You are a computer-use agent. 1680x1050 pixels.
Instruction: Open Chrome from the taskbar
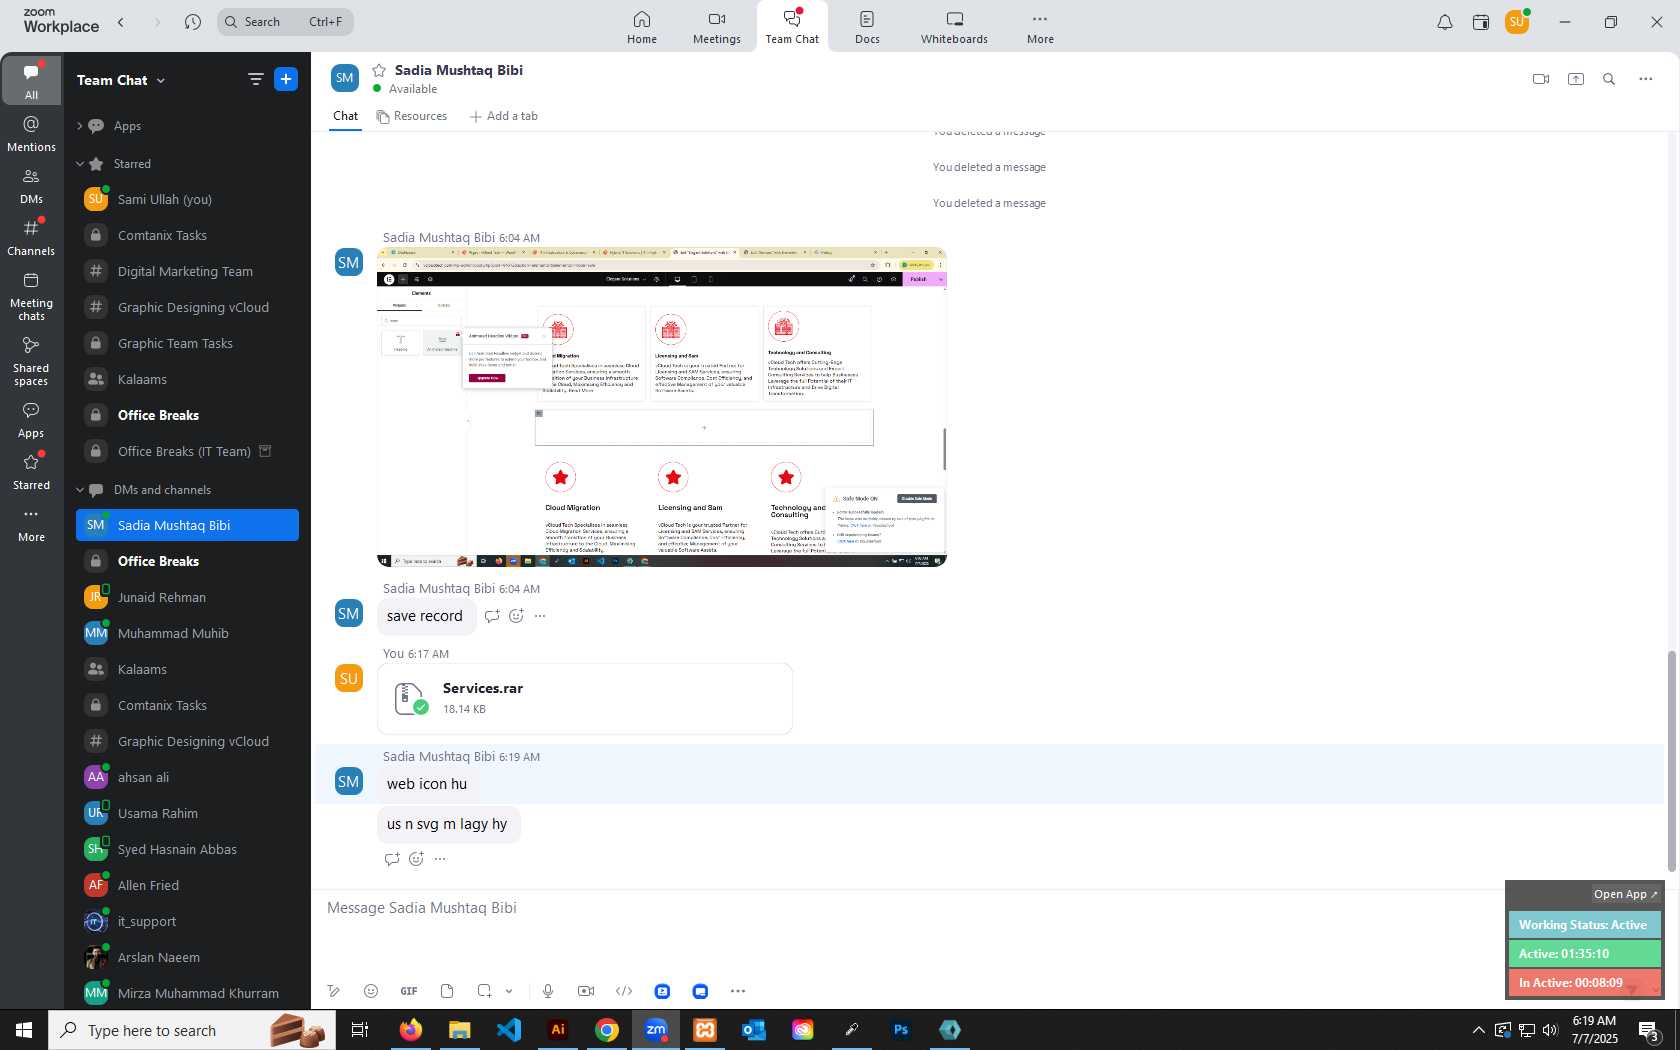(x=607, y=1030)
